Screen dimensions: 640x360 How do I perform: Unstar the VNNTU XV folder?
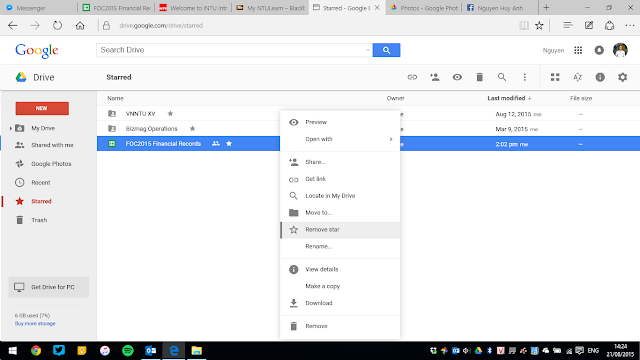[x=170, y=113]
